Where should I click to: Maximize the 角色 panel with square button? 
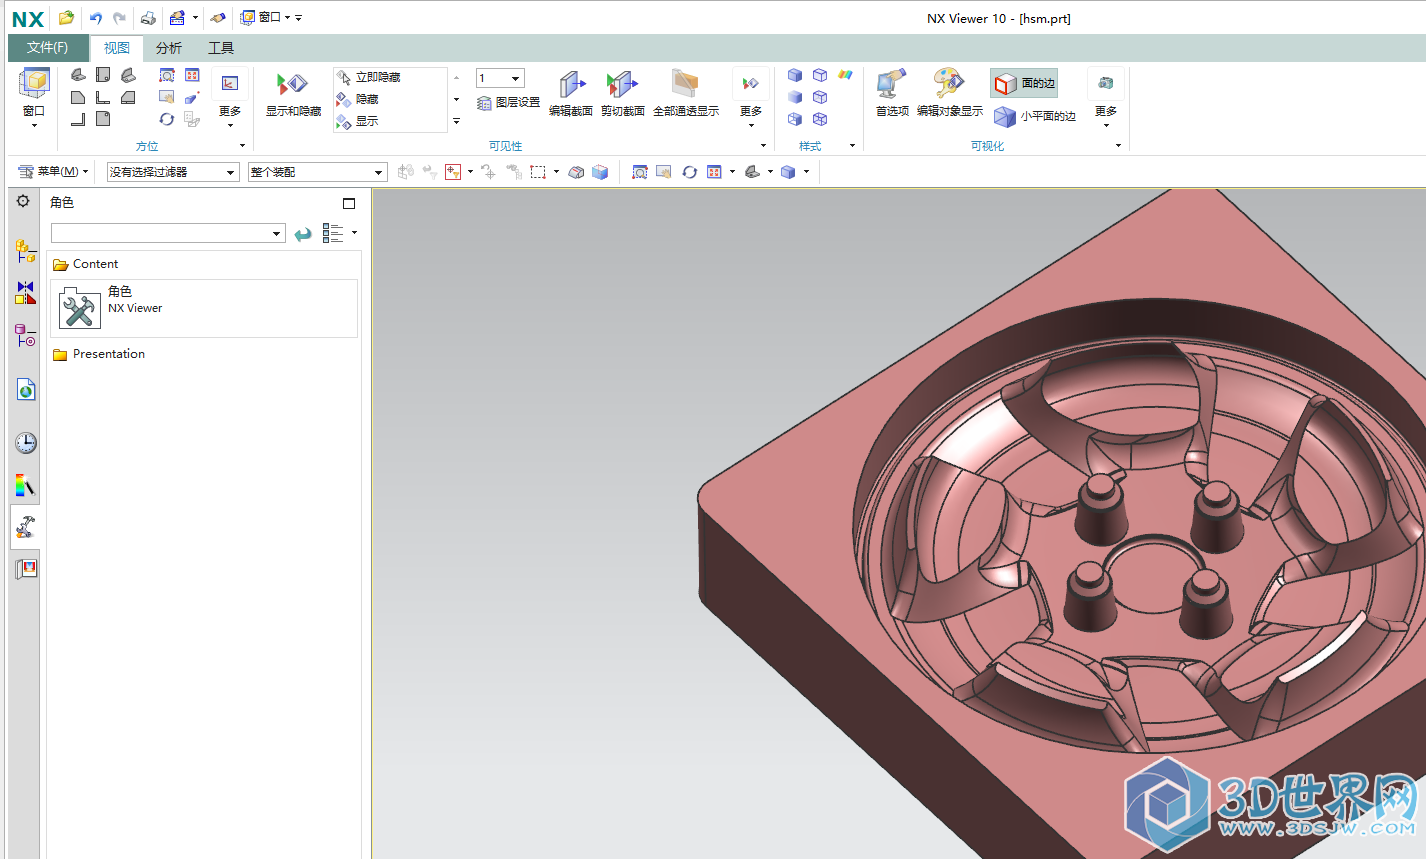pyautogui.click(x=349, y=203)
